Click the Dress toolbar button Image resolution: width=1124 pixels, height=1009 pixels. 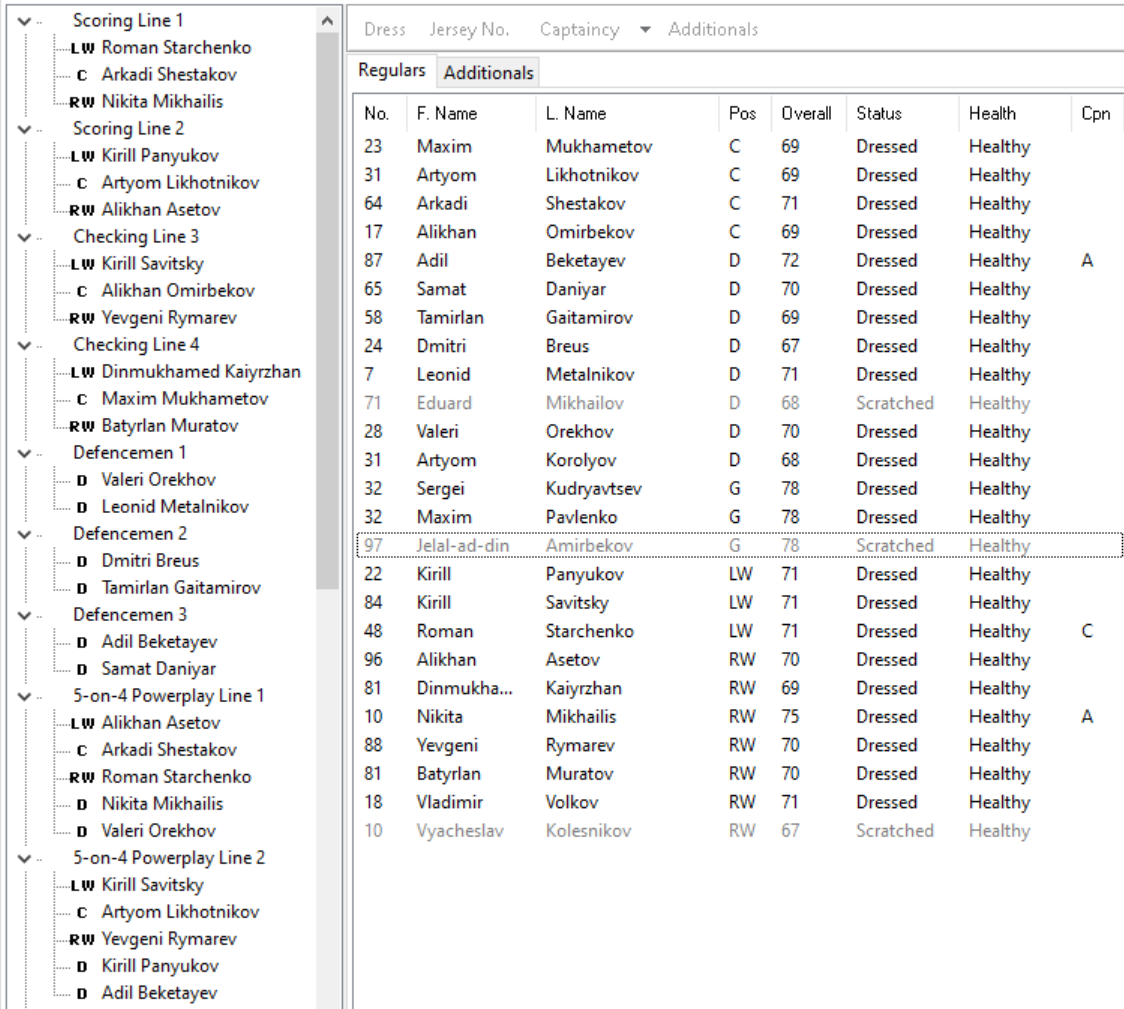[x=385, y=29]
